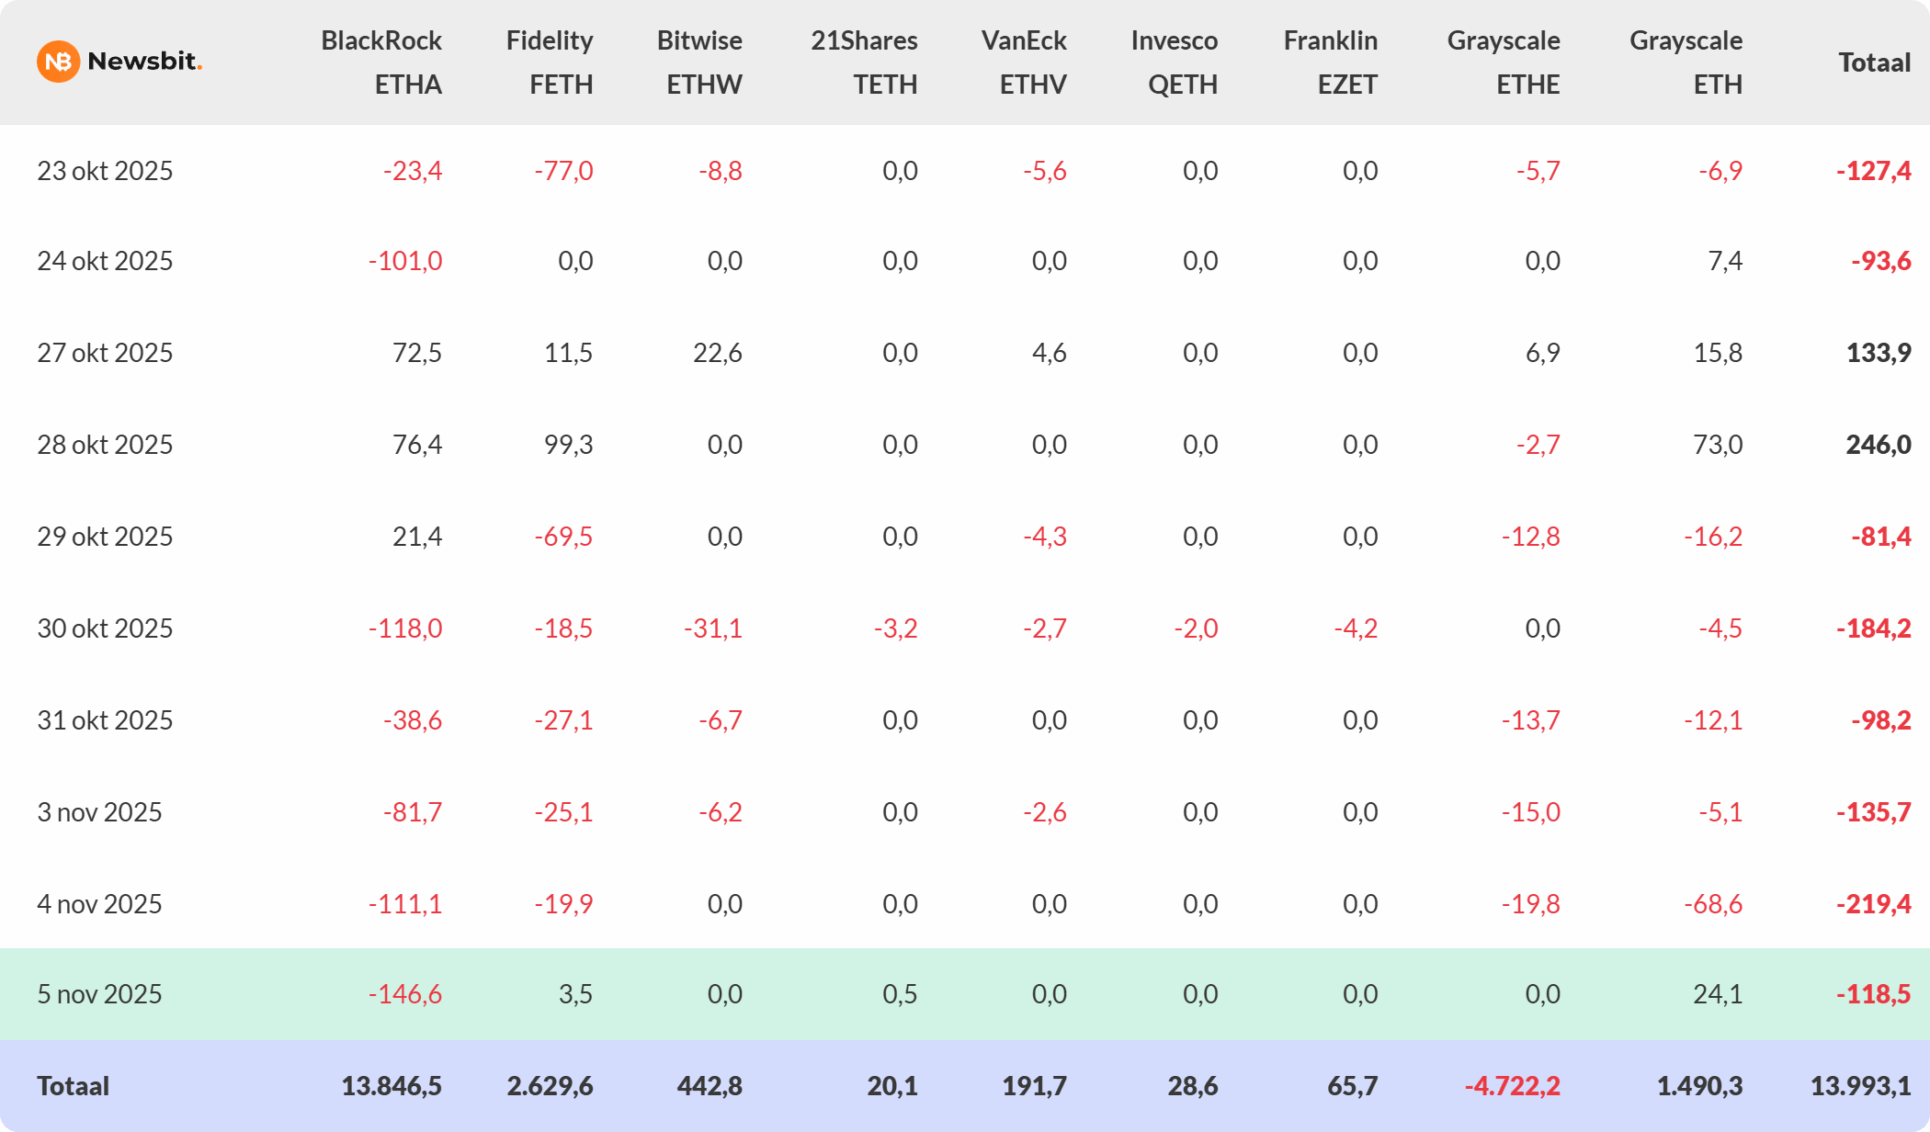Click the 21Shares TETH column header

(864, 62)
